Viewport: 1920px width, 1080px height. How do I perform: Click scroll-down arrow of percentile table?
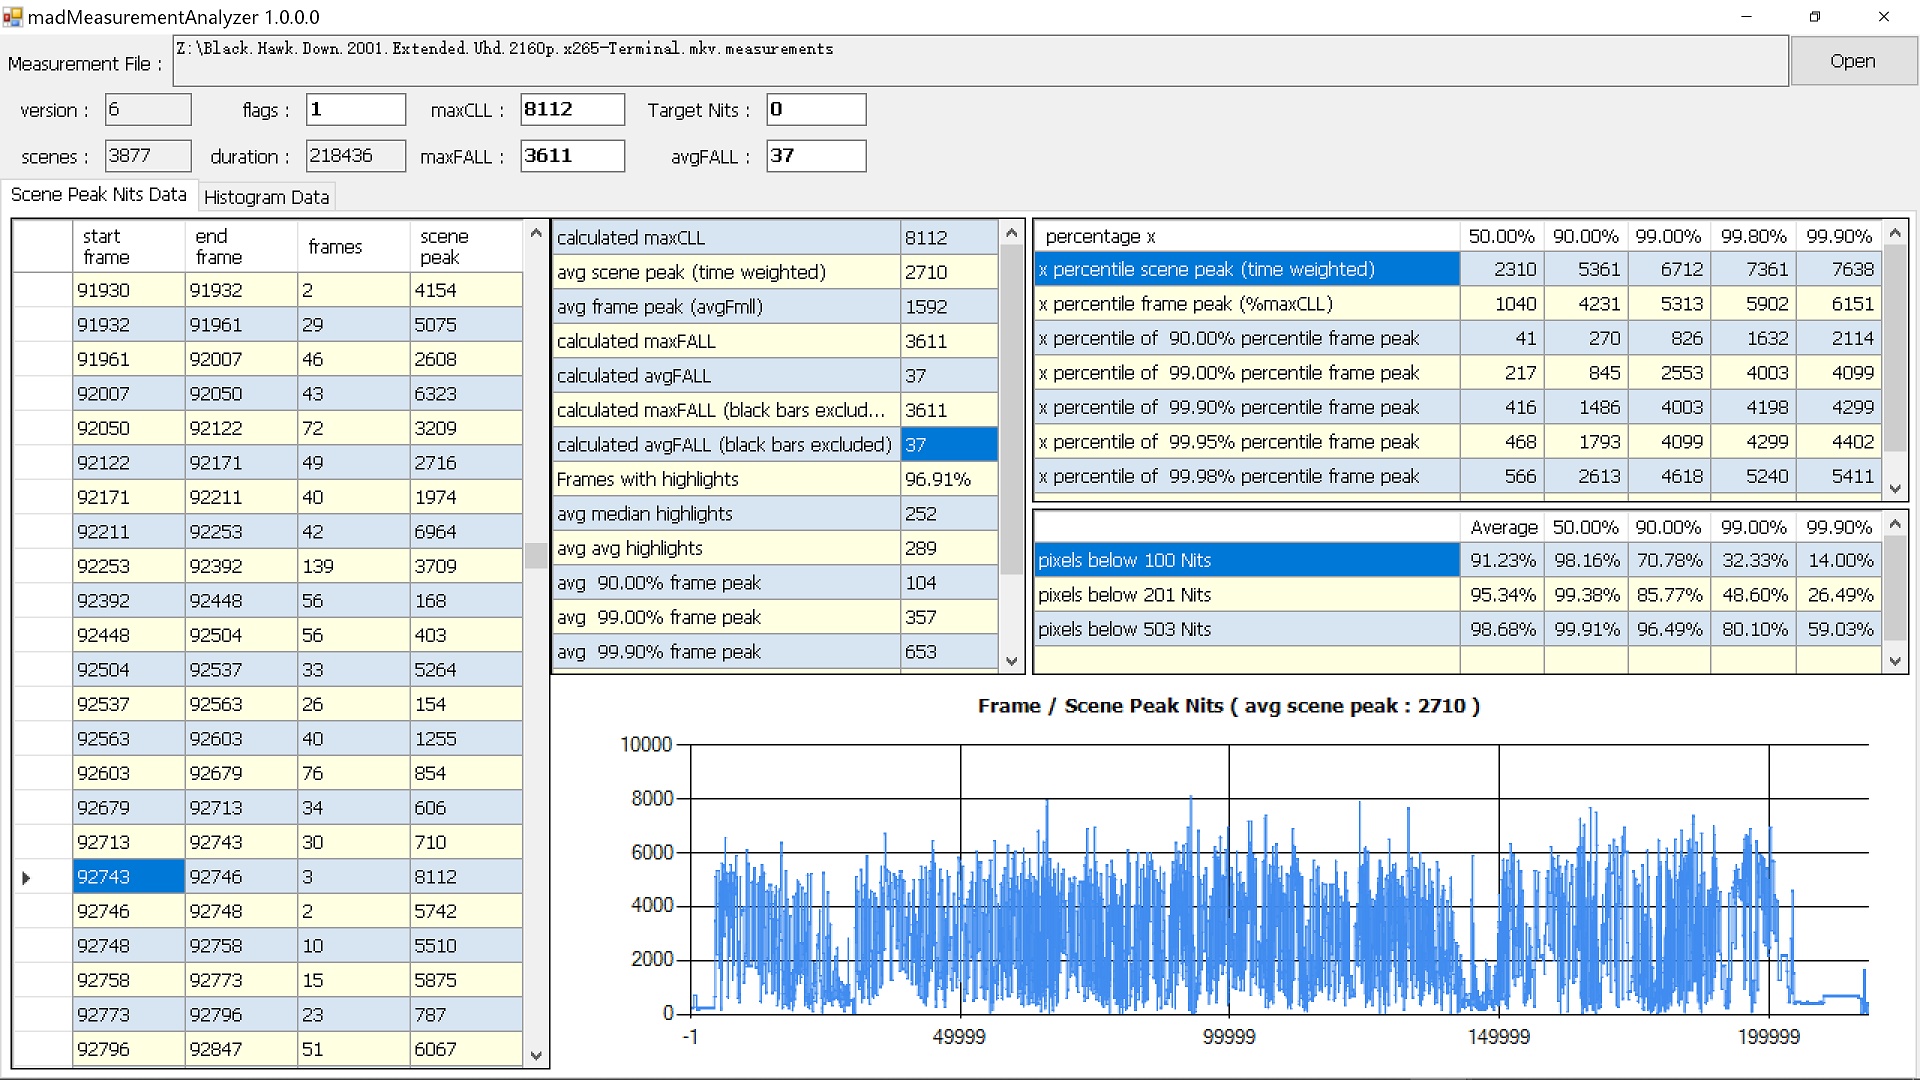(x=1895, y=489)
